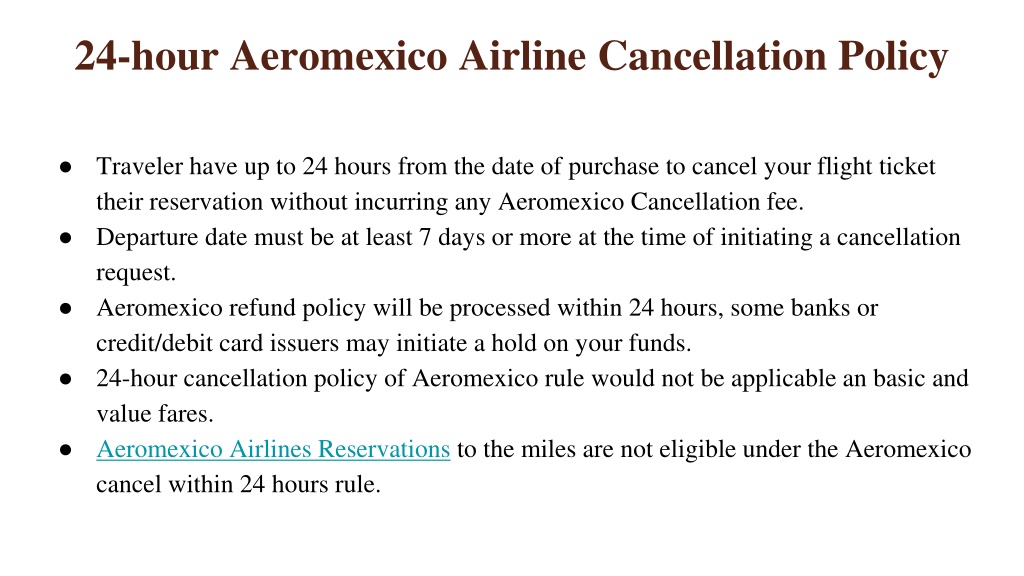Click the bullet marker before "Departure date must"

tap(65, 238)
